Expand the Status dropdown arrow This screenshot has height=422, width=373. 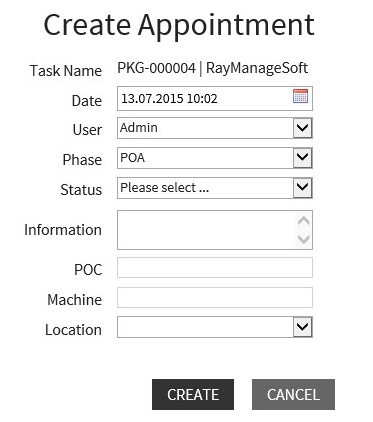(303, 188)
